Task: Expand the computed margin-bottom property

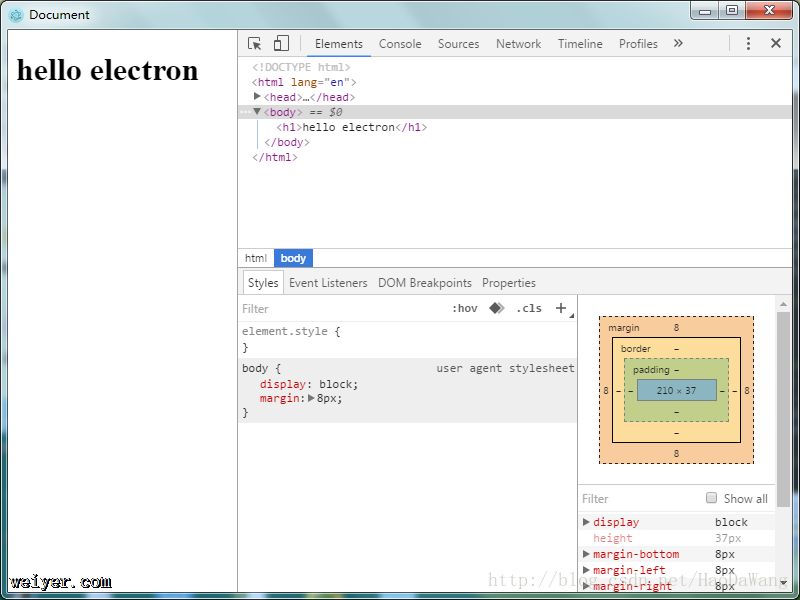Action: click(x=586, y=554)
